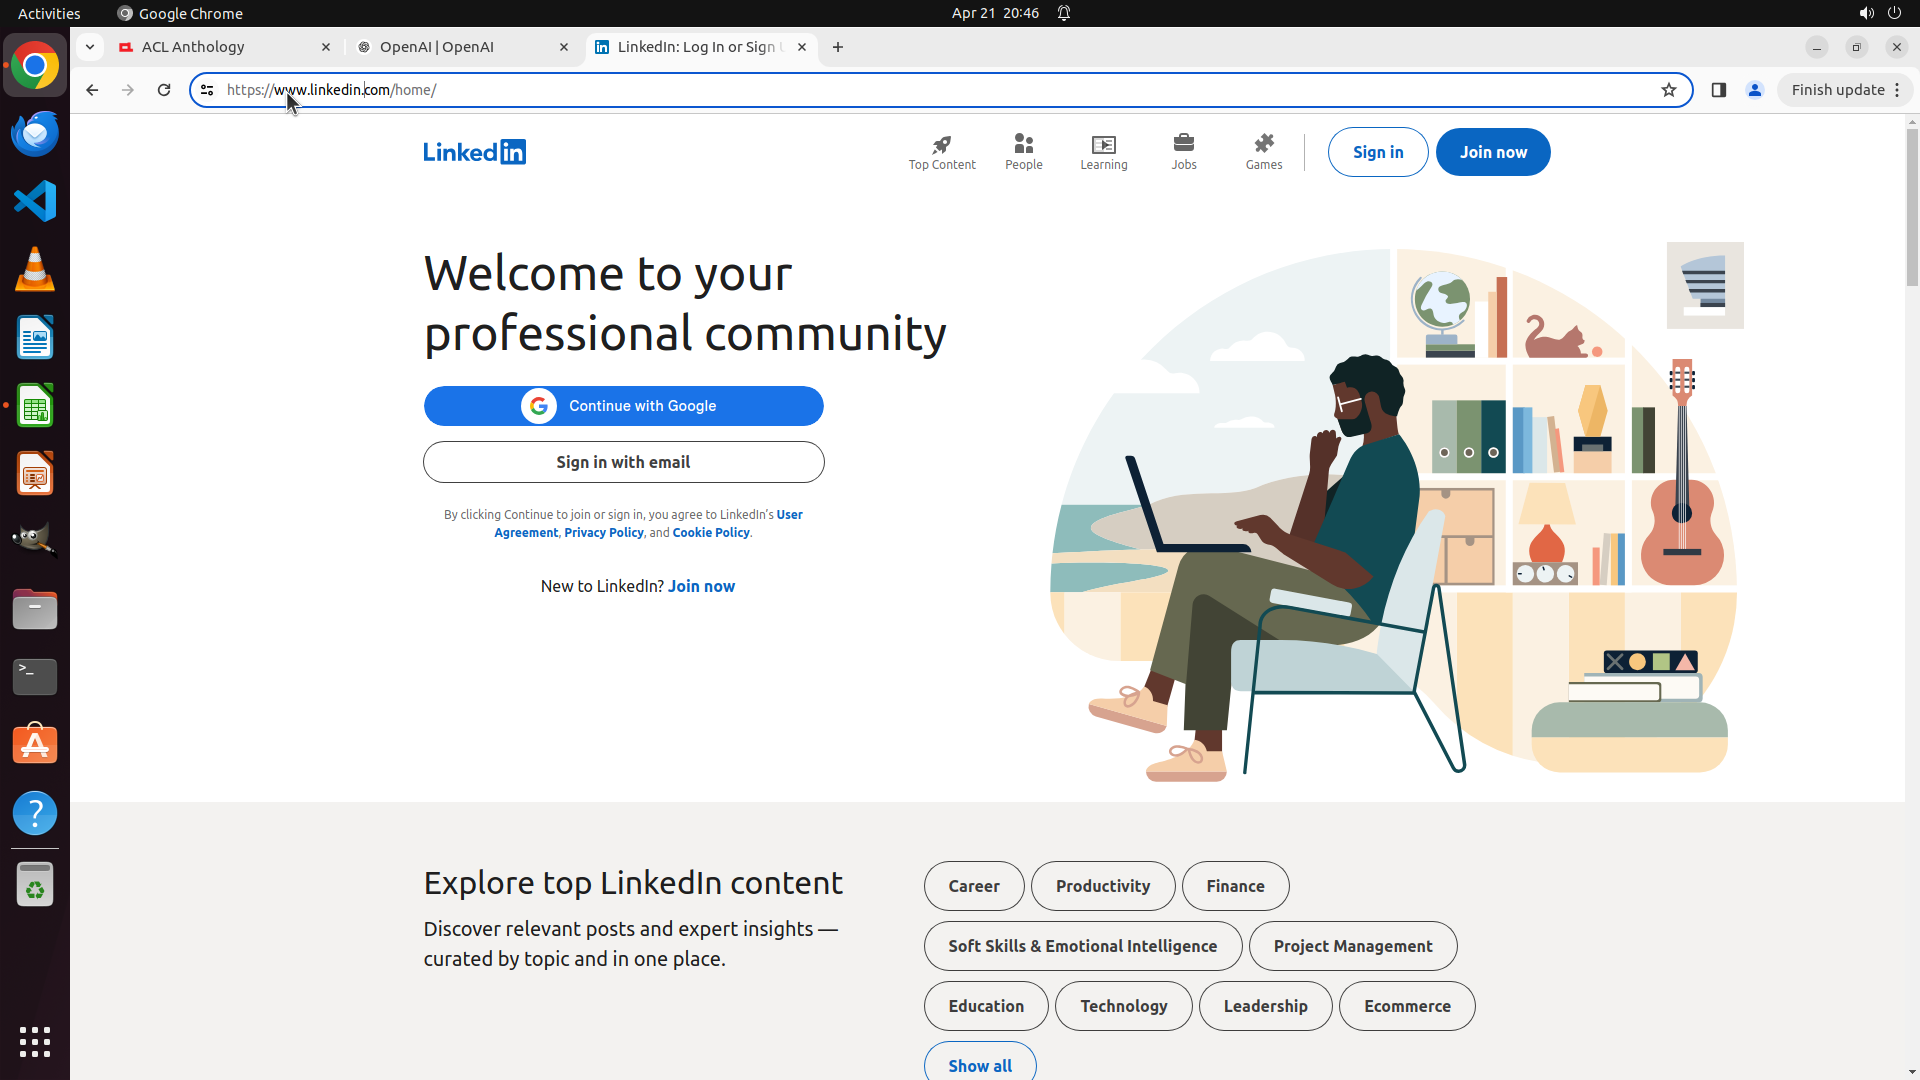The image size is (1920, 1080).
Task: Reload the current page
Action: click(x=164, y=90)
